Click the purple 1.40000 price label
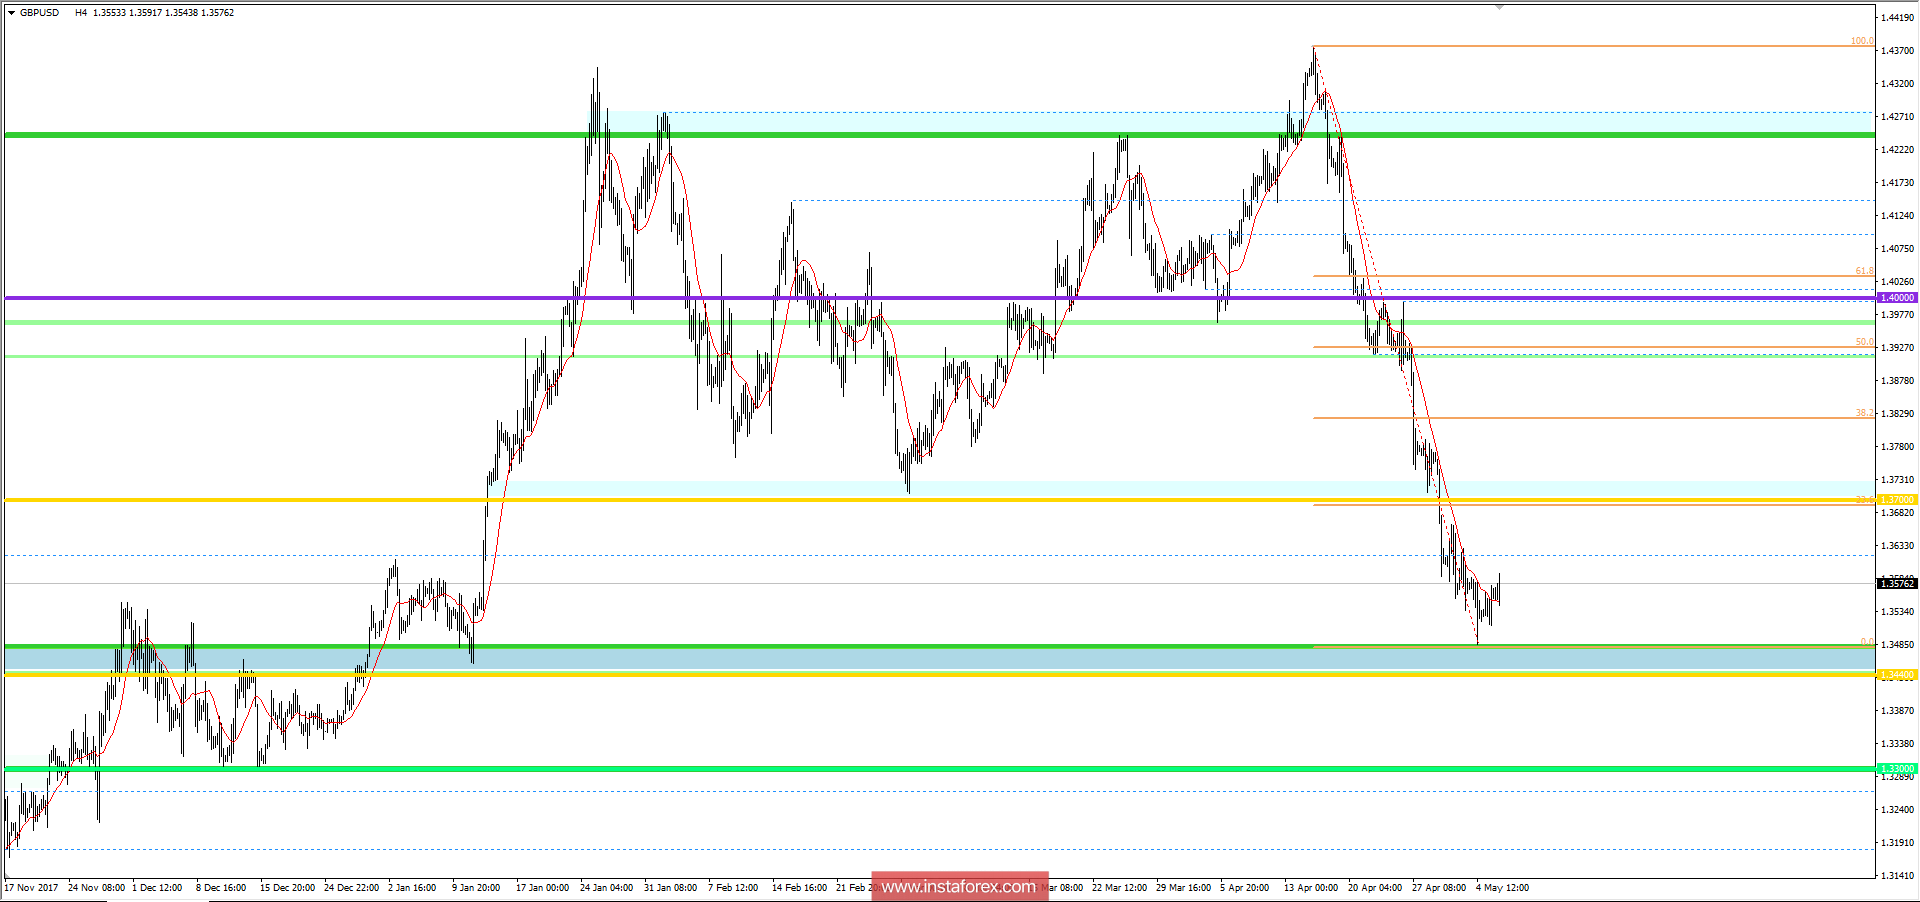The width and height of the screenshot is (1920, 902). 1897,298
